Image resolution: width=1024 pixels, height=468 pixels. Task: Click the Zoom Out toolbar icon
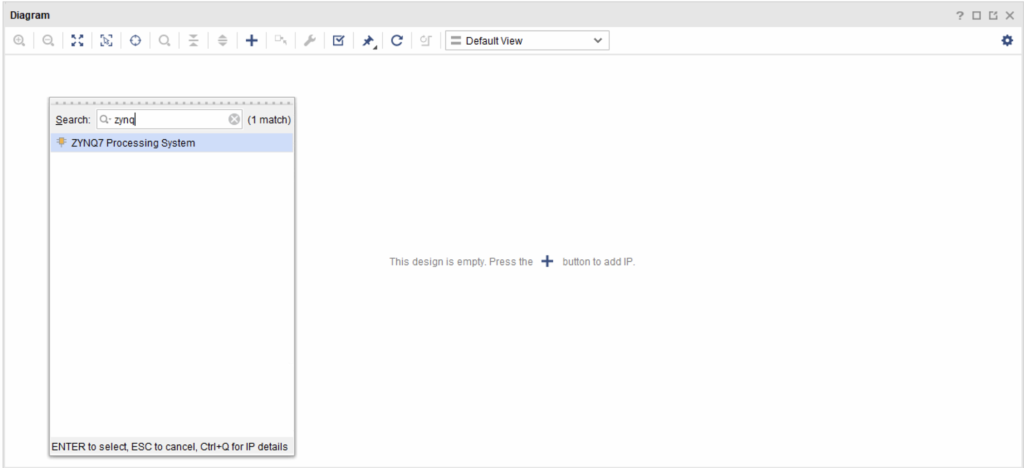(47, 41)
